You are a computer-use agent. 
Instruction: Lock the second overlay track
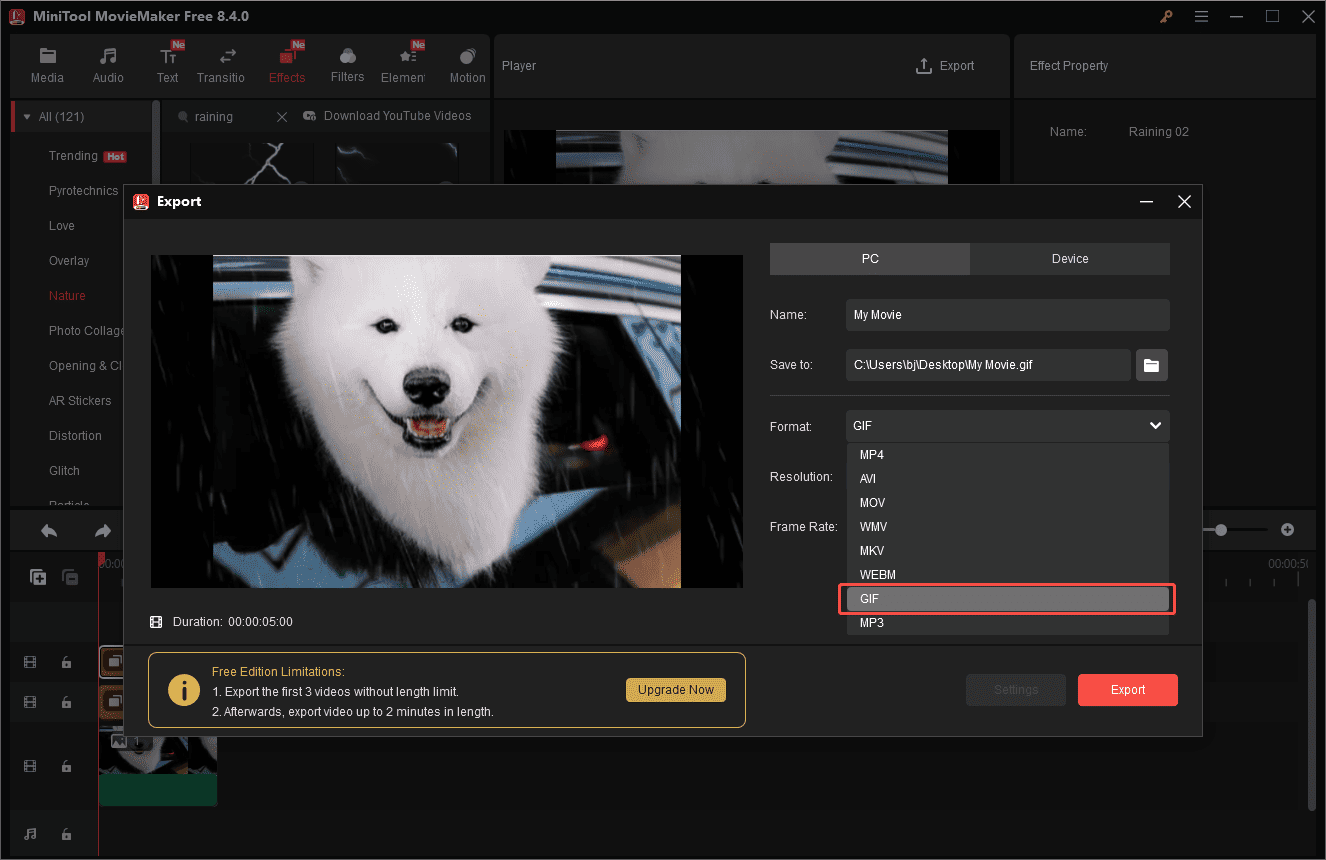point(66,702)
